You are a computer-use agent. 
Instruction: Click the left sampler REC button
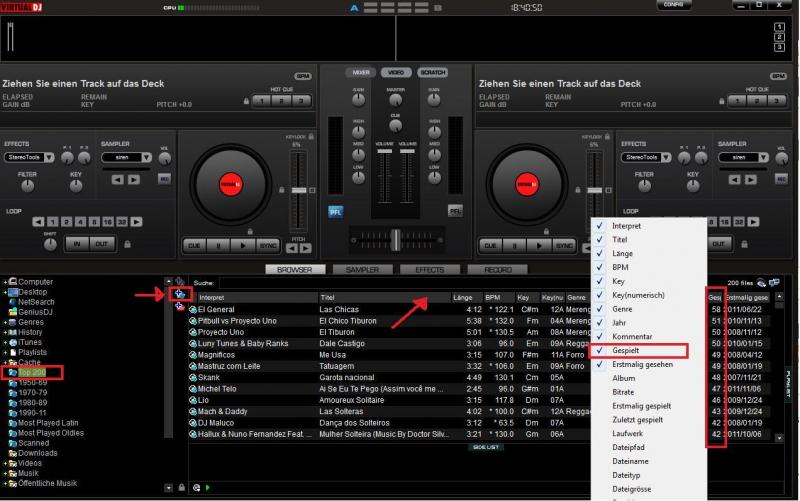pyautogui.click(x=165, y=179)
